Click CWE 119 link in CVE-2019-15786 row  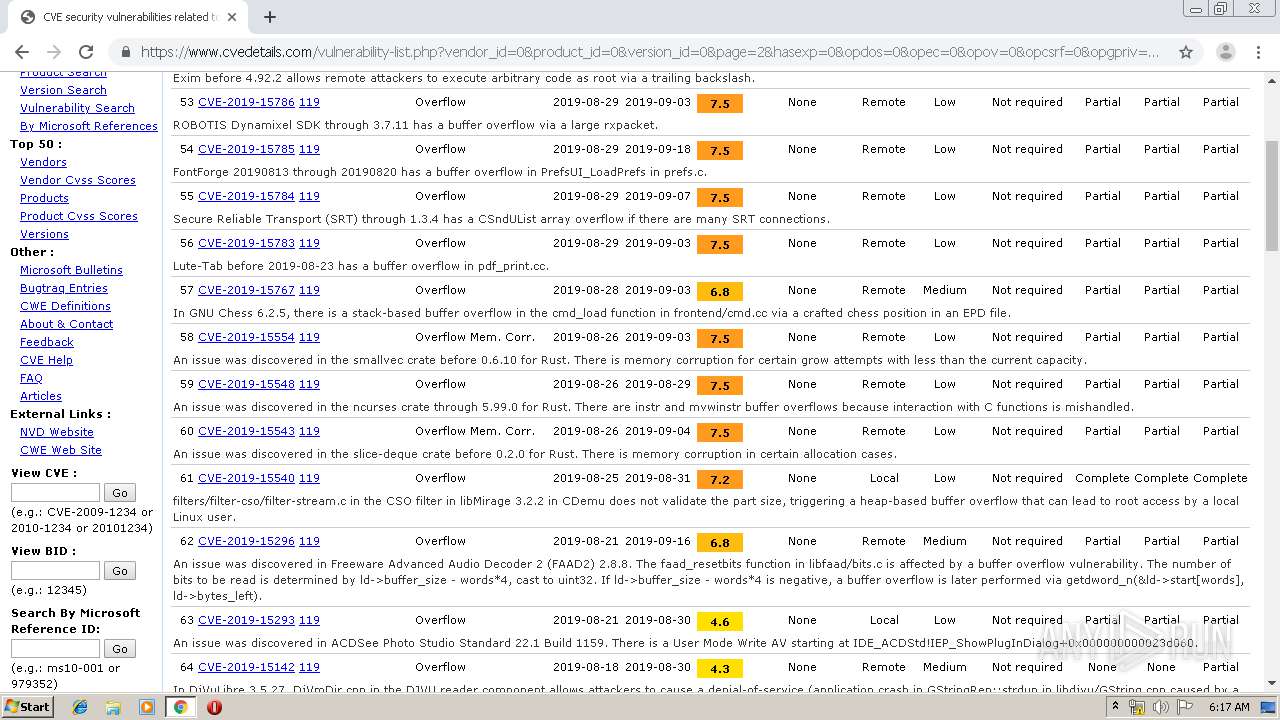click(309, 102)
